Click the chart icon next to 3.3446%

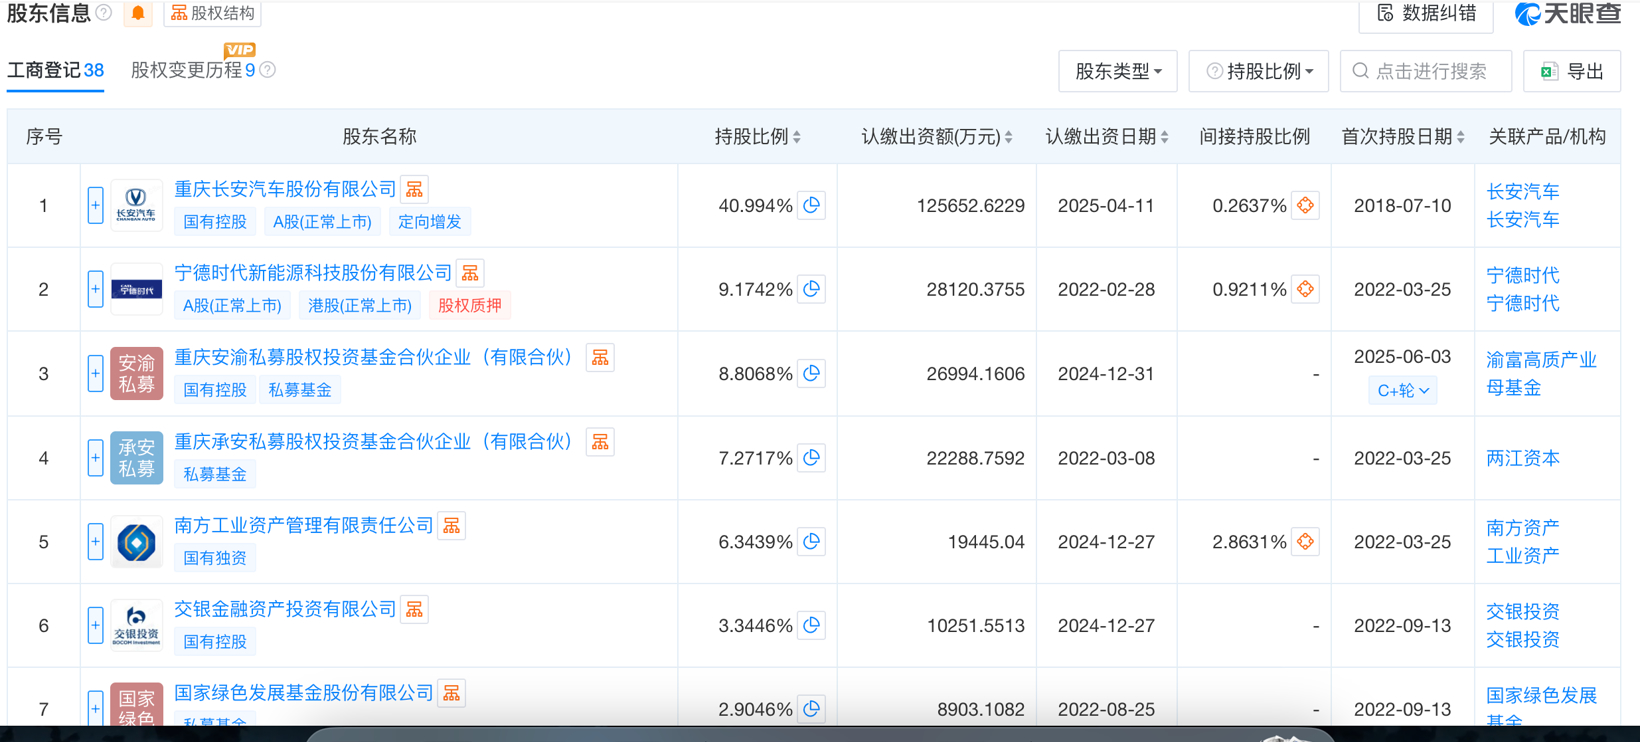tap(812, 625)
